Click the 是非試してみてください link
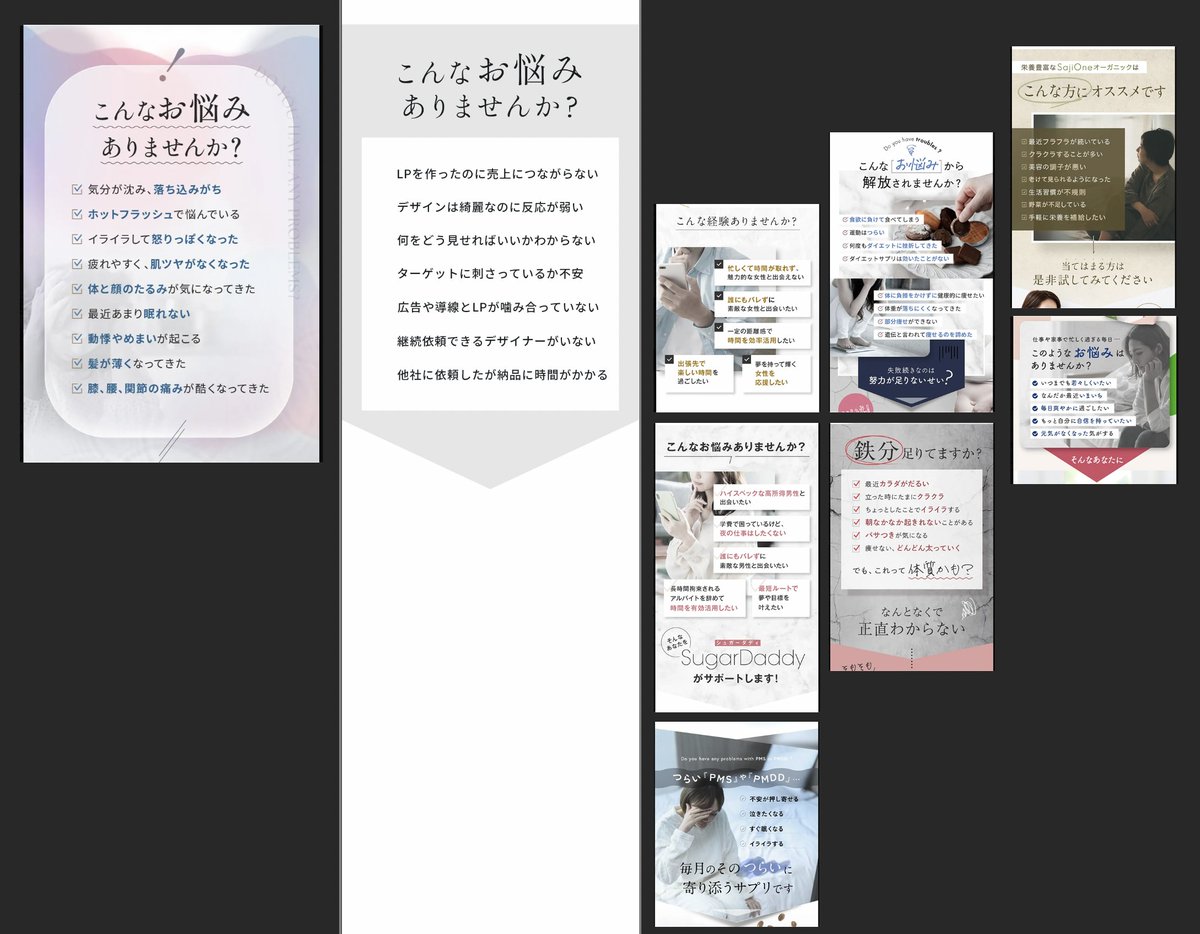 point(1091,281)
